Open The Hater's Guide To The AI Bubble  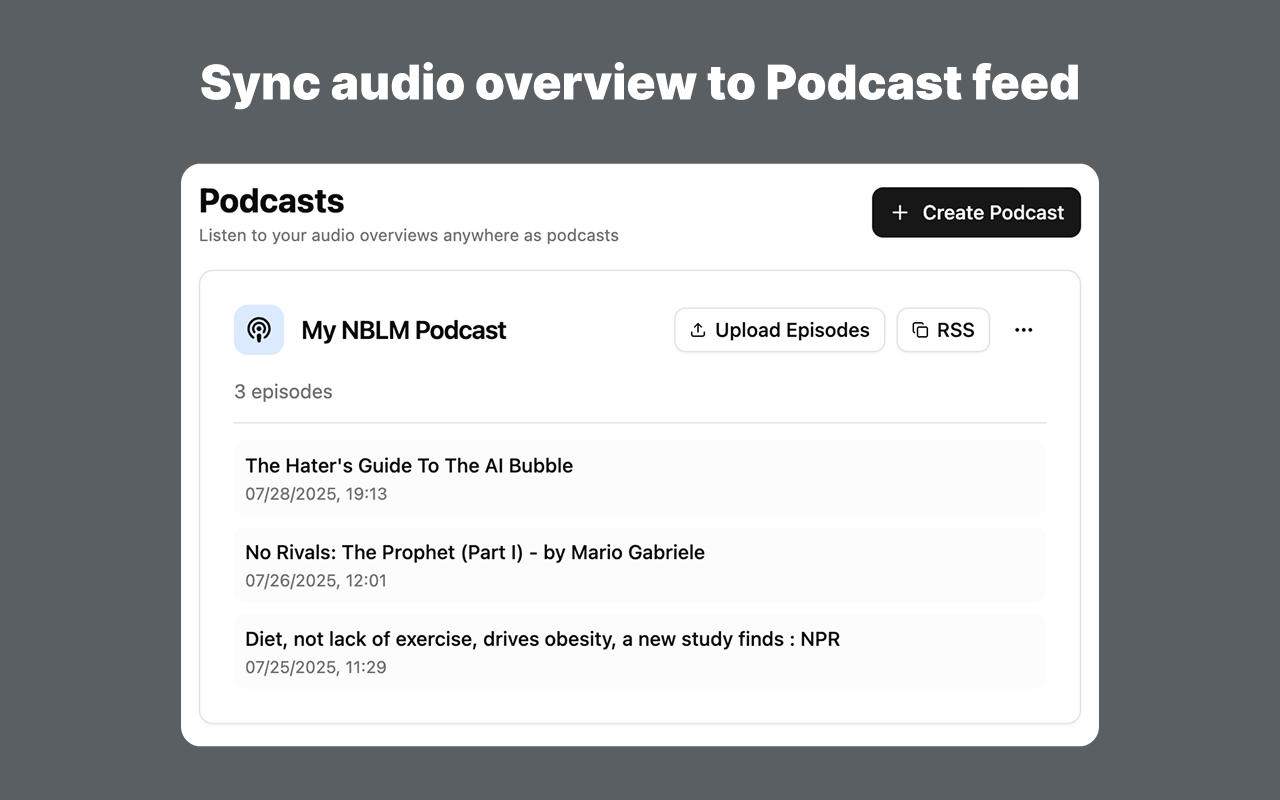pos(409,466)
